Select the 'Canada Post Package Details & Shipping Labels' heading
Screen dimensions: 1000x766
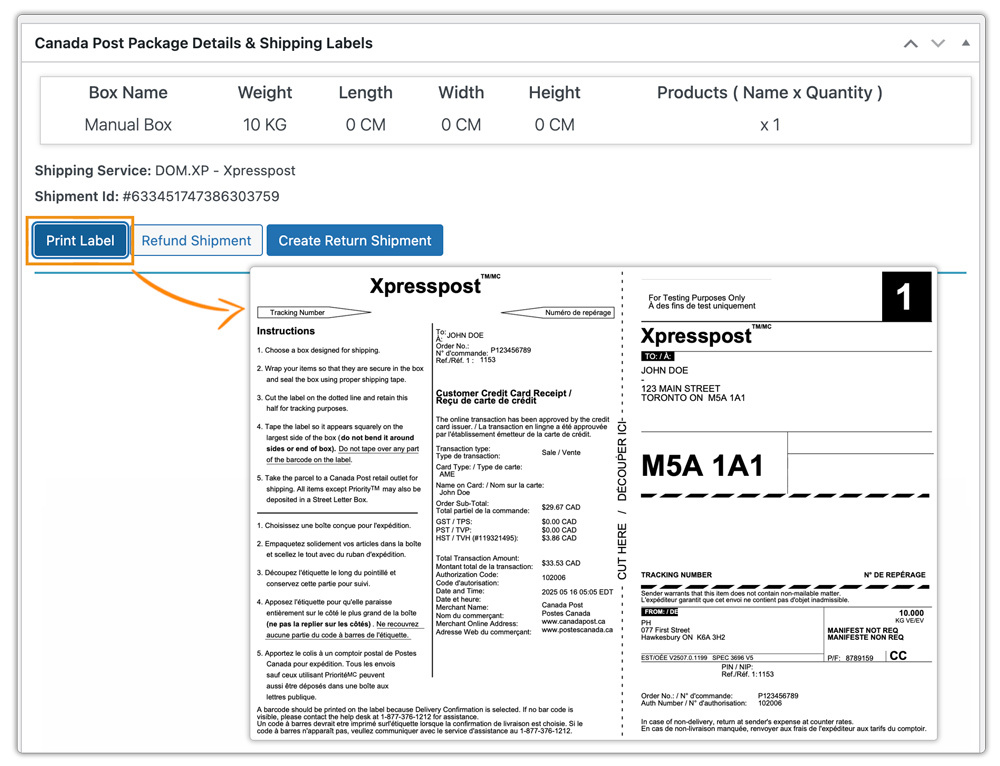pyautogui.click(x=203, y=43)
